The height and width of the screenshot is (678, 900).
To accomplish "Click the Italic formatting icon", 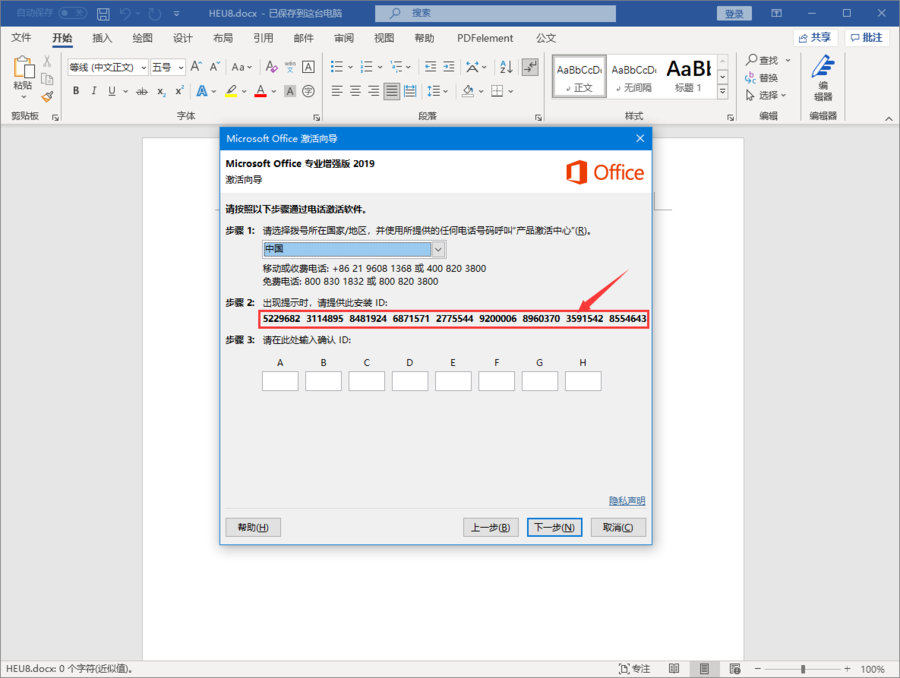I will (x=94, y=91).
